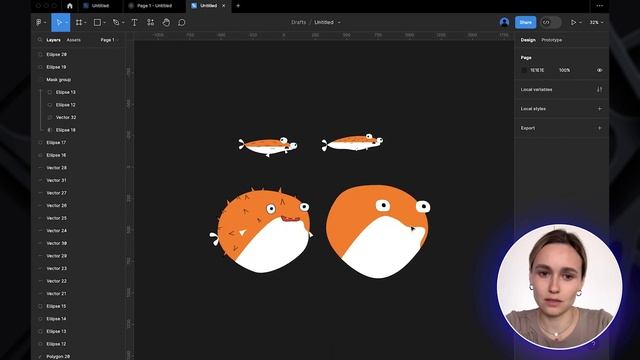
Task: Select the small spotted fish on the left
Action: tap(268, 147)
